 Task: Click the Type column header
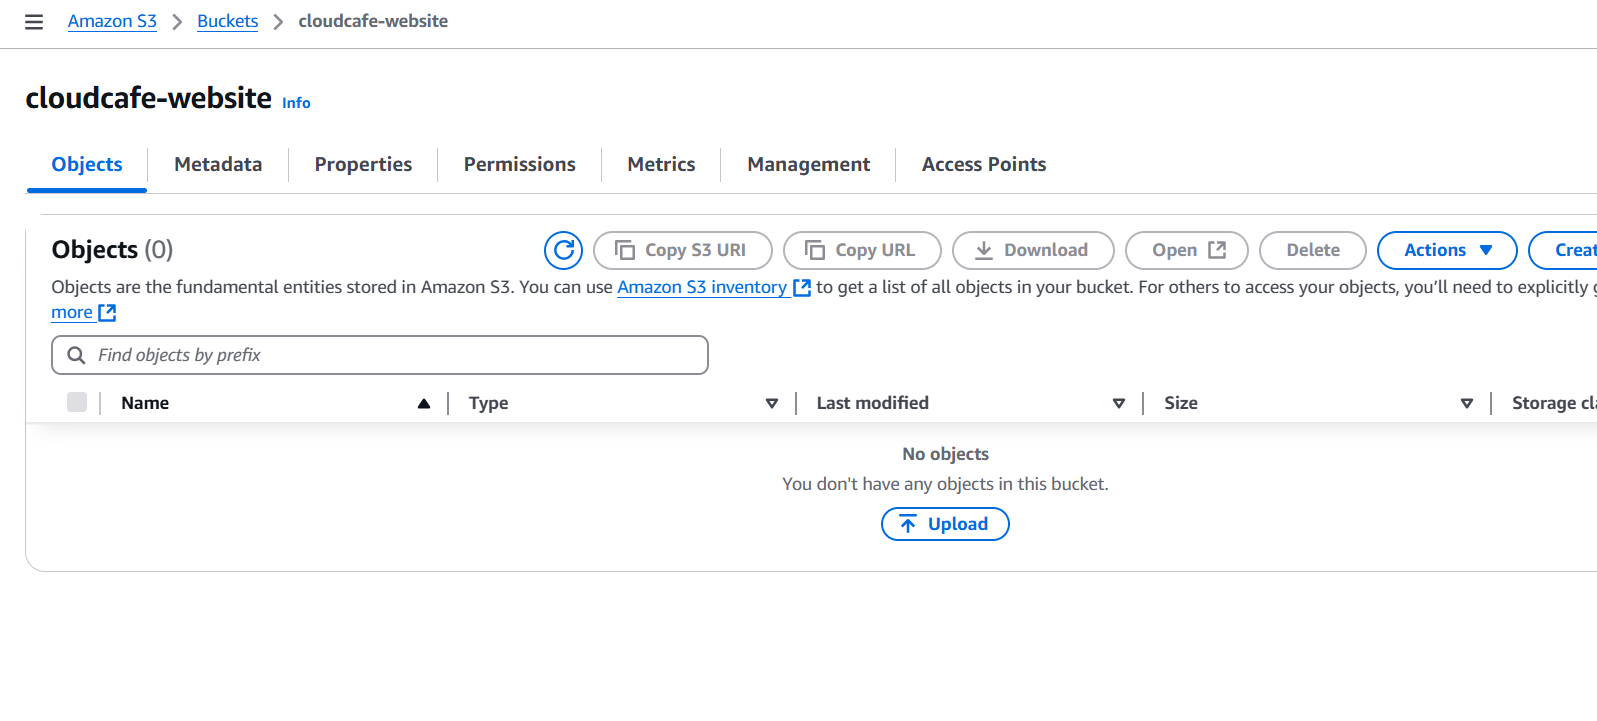488,403
